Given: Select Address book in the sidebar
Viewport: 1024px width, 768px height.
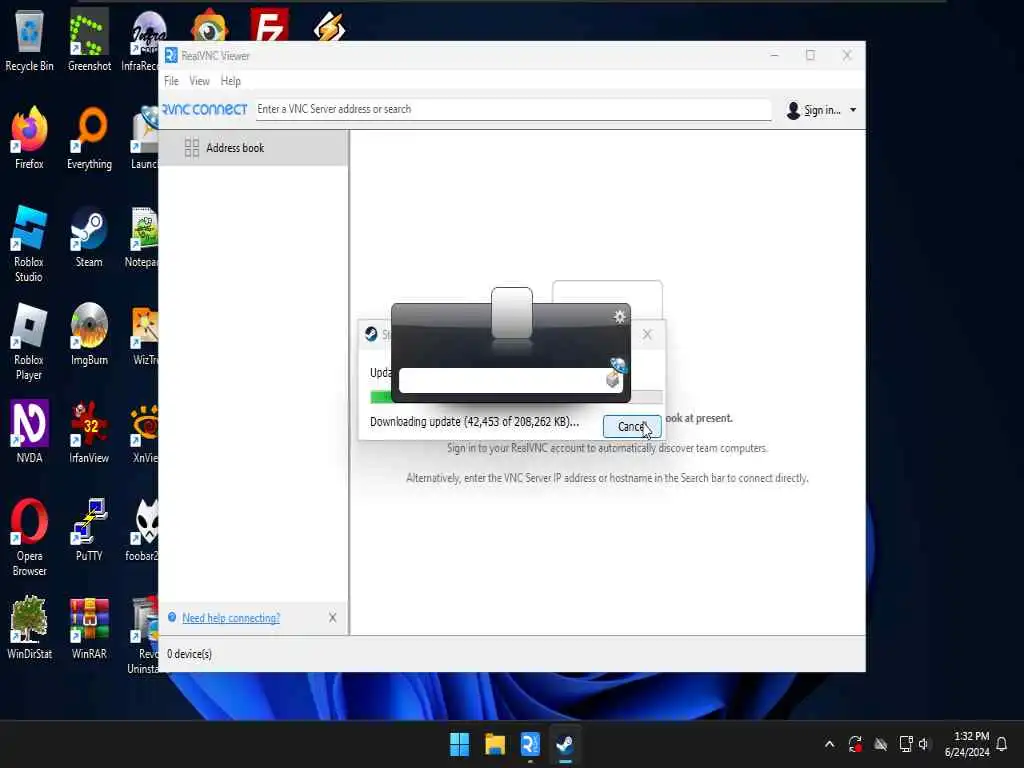Looking at the screenshot, I should click(x=253, y=148).
